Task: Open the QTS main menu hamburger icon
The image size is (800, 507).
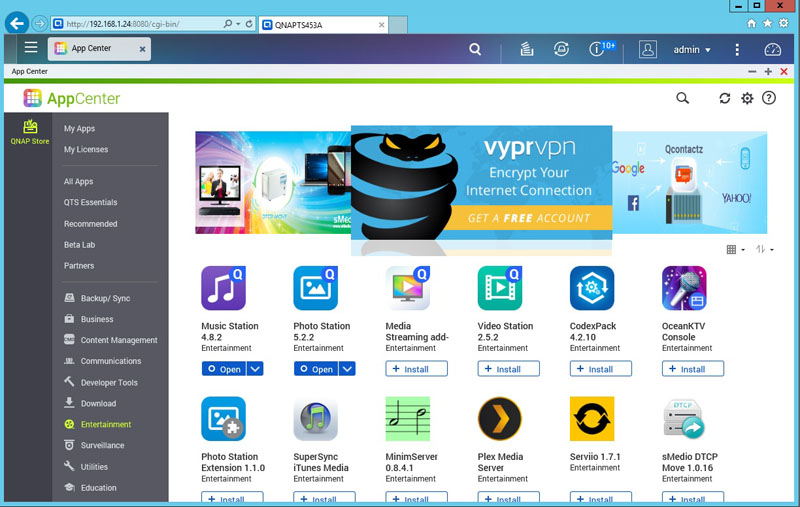Action: pos(31,47)
